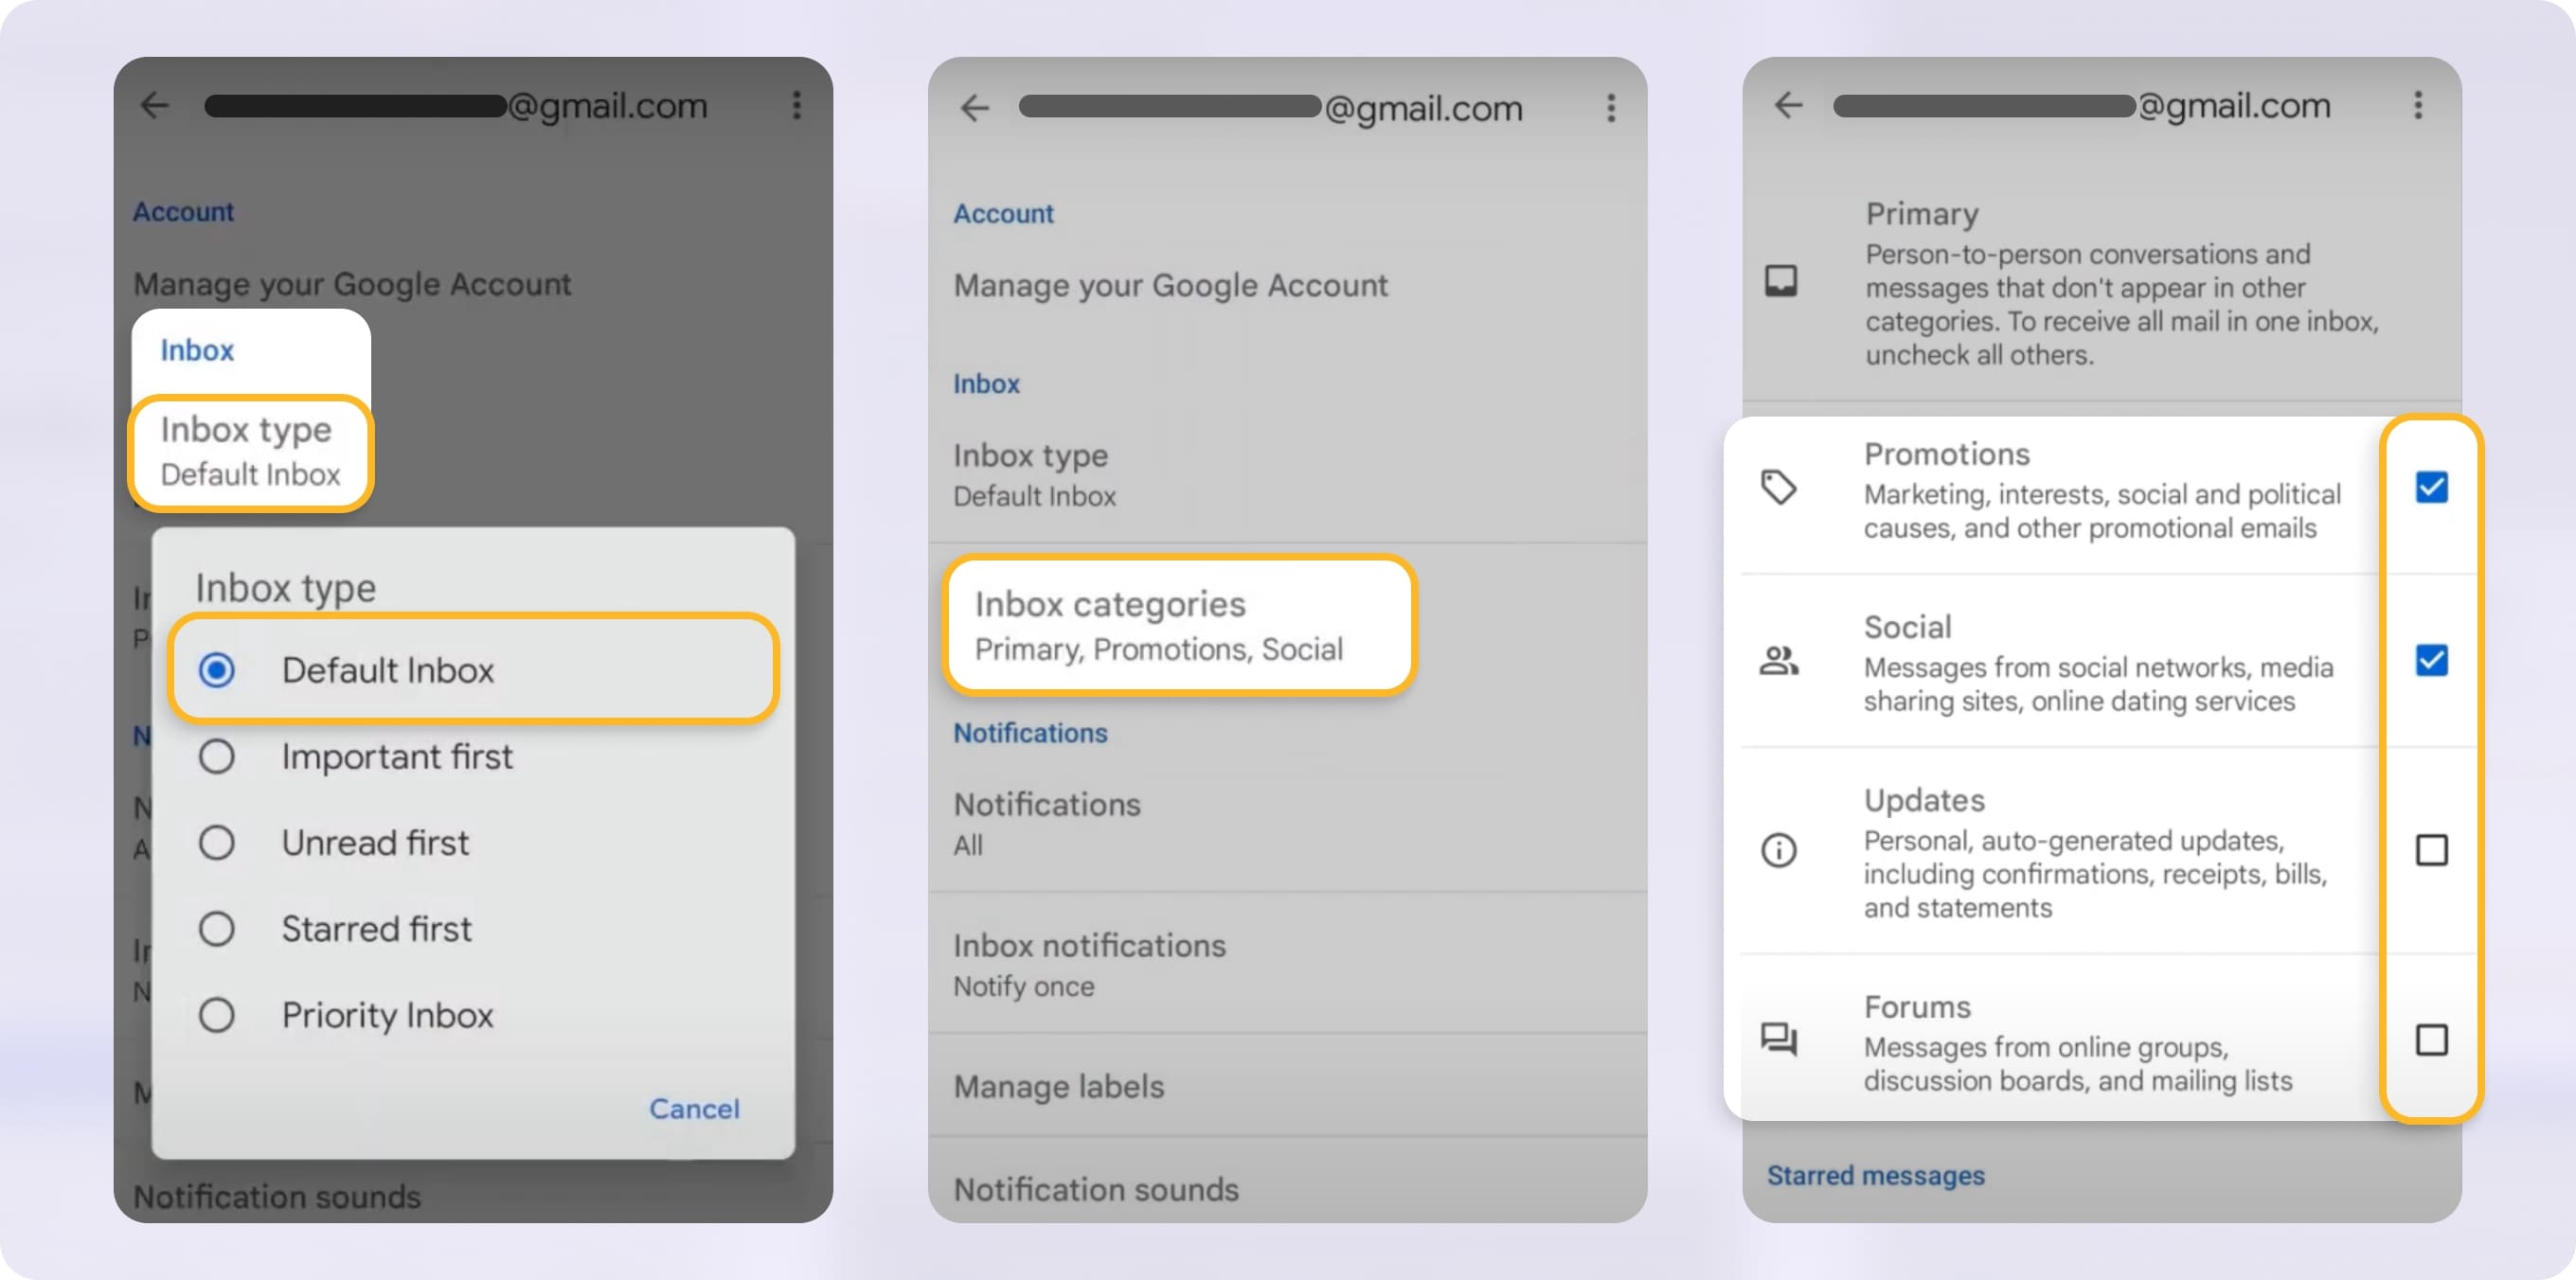
Task: Click the back arrow on the second screen
Action: 975,108
